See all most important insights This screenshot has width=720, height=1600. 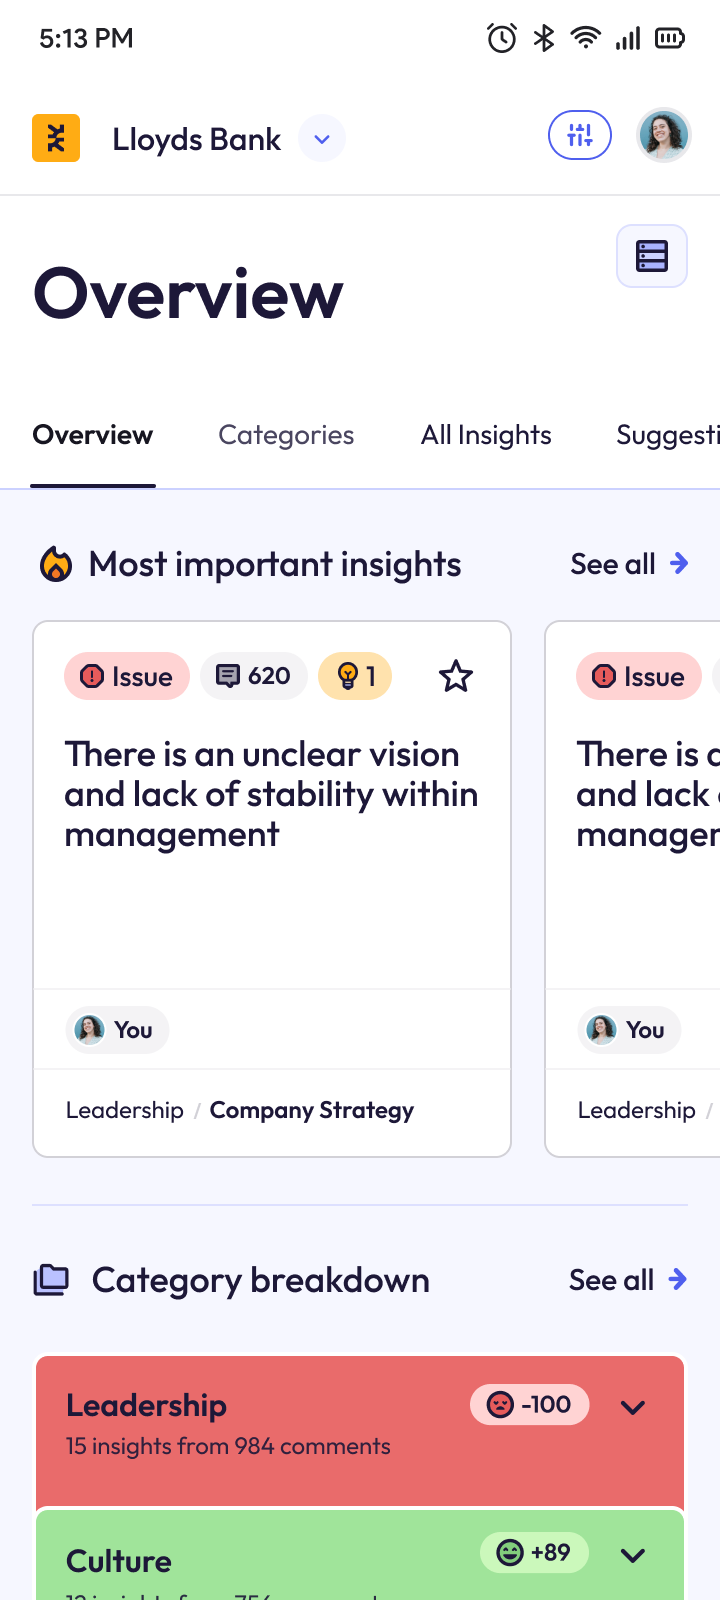coord(629,564)
